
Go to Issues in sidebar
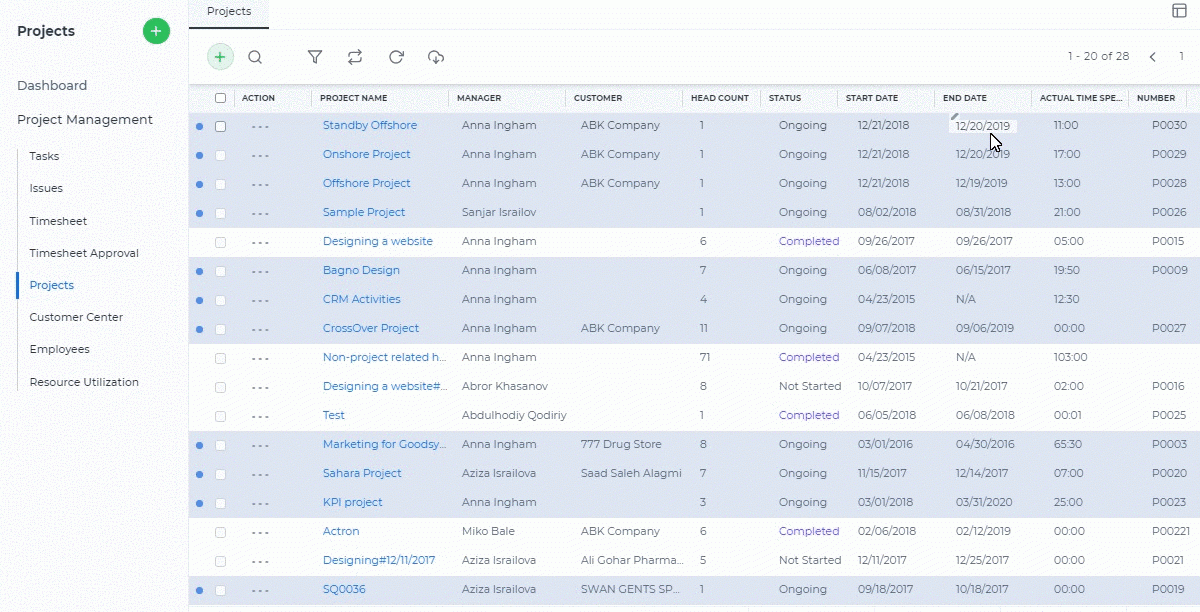coord(46,188)
